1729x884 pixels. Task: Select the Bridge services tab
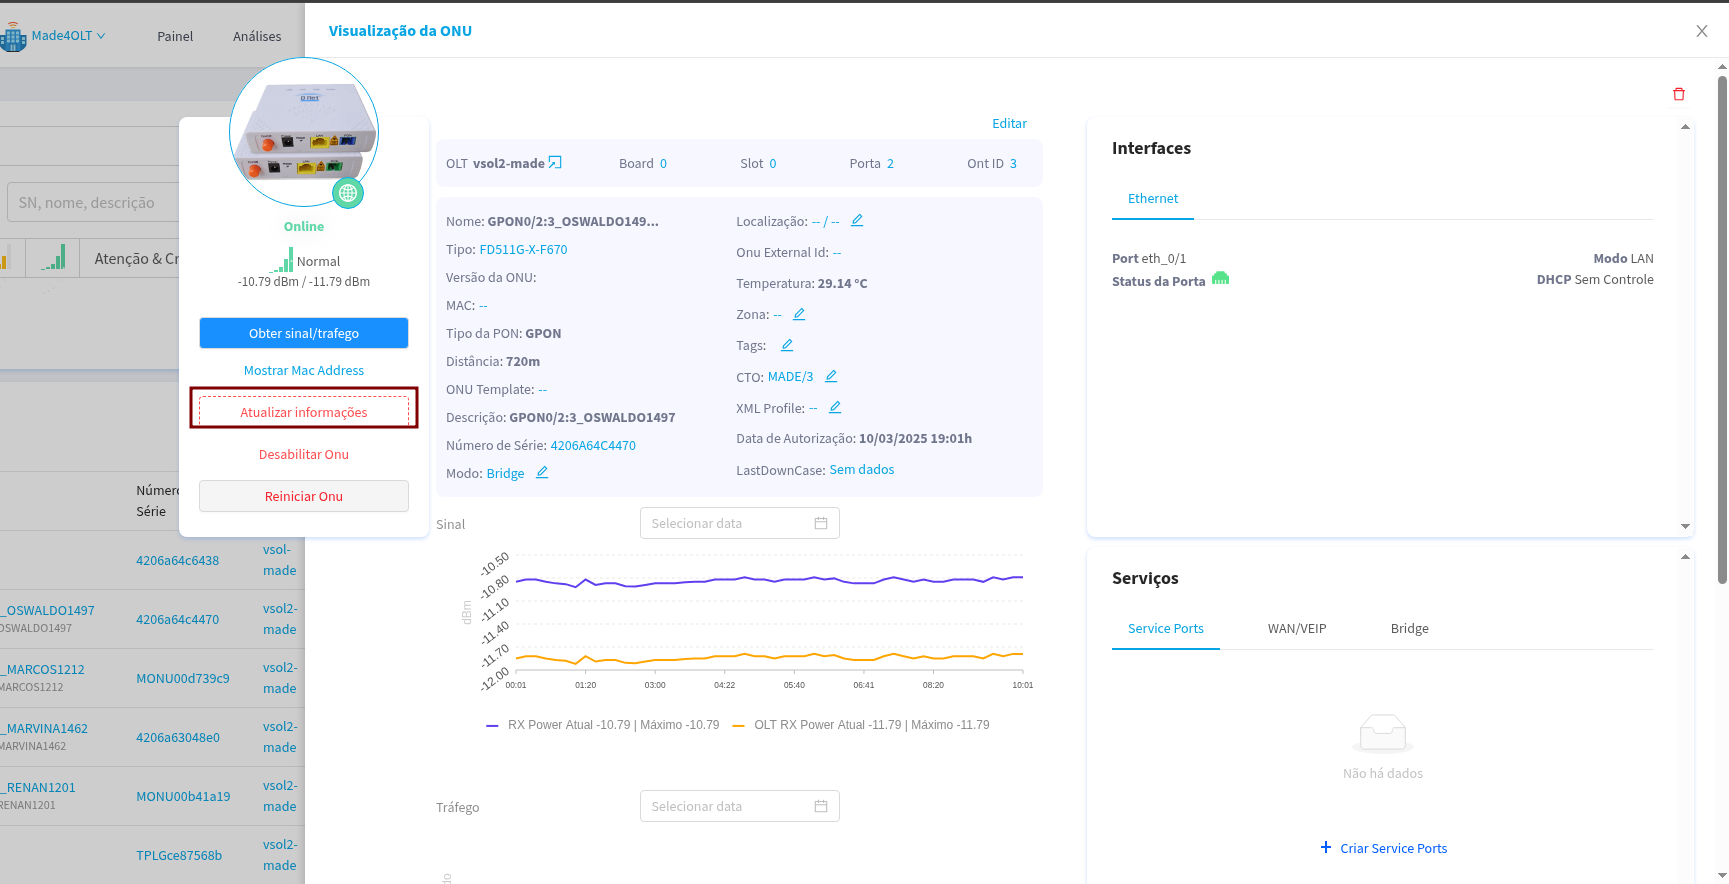pyautogui.click(x=1409, y=629)
